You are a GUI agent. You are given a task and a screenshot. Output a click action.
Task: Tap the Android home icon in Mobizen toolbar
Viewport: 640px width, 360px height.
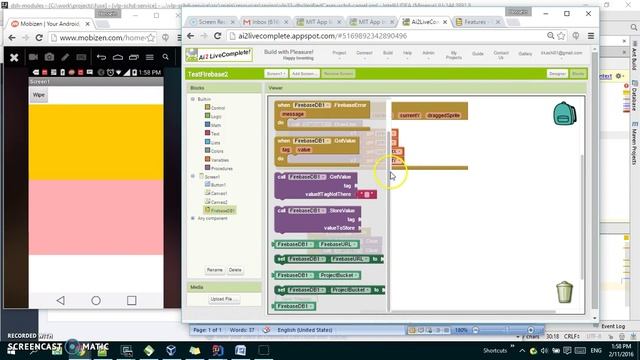point(118,57)
